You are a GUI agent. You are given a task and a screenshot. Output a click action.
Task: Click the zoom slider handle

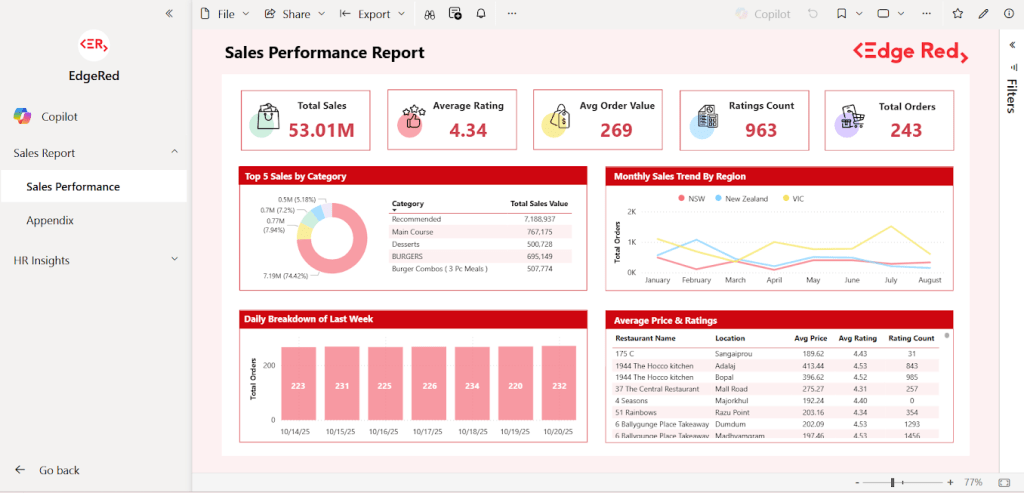(x=892, y=482)
